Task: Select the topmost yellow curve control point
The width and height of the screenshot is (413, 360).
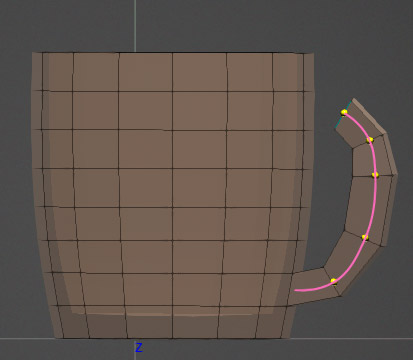Action: (344, 112)
